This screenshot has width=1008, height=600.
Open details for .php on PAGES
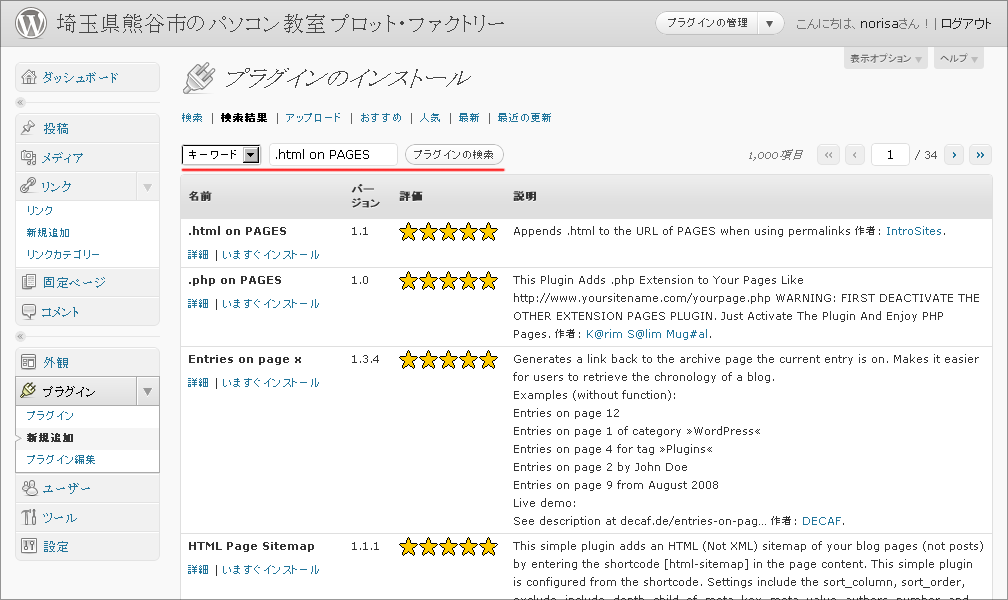[x=198, y=304]
